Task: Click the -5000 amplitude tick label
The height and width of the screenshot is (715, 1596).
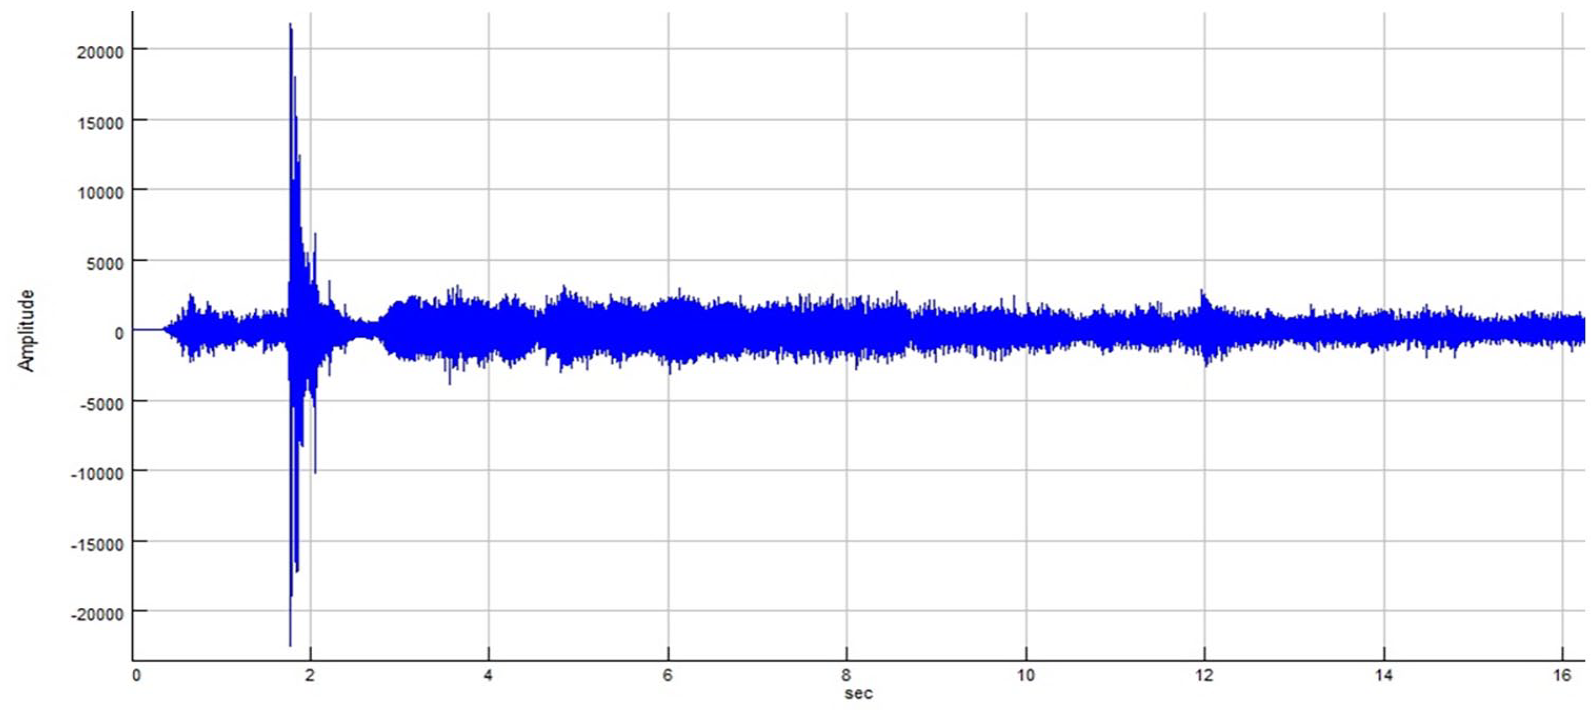Action: tap(100, 403)
